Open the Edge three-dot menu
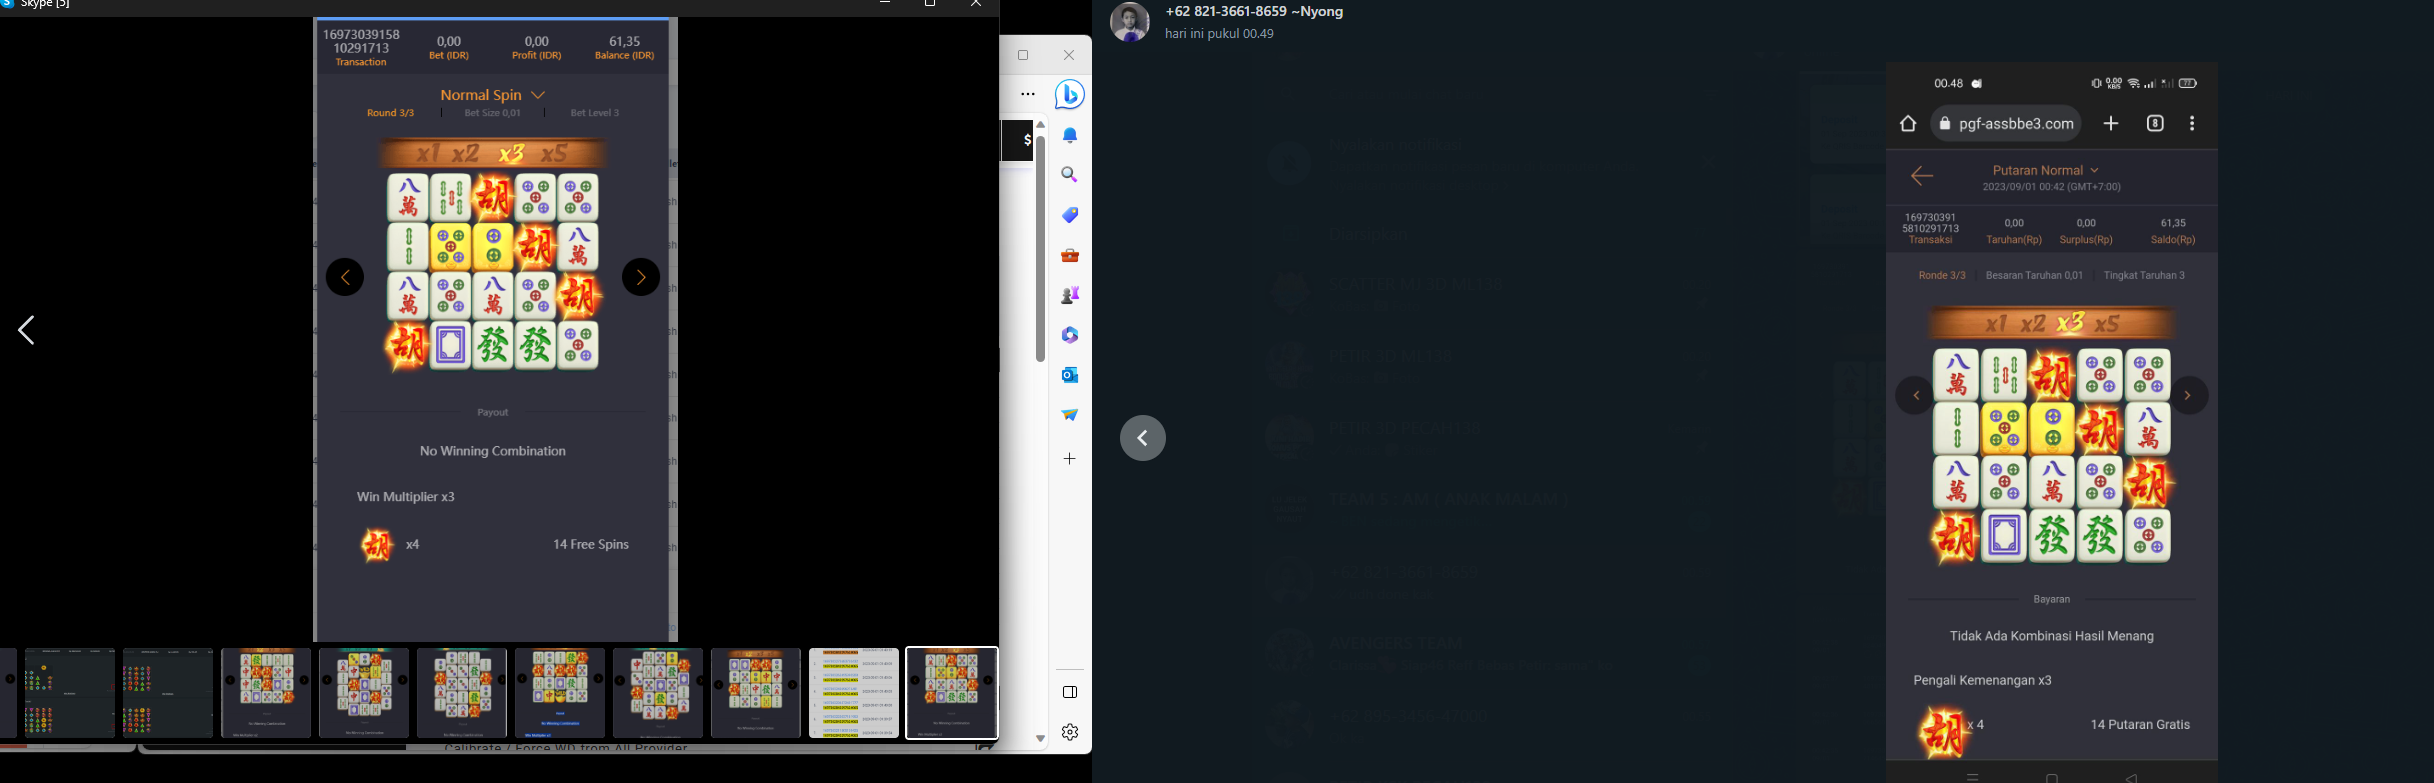Screen dimensions: 2434x783 click(x=1027, y=94)
